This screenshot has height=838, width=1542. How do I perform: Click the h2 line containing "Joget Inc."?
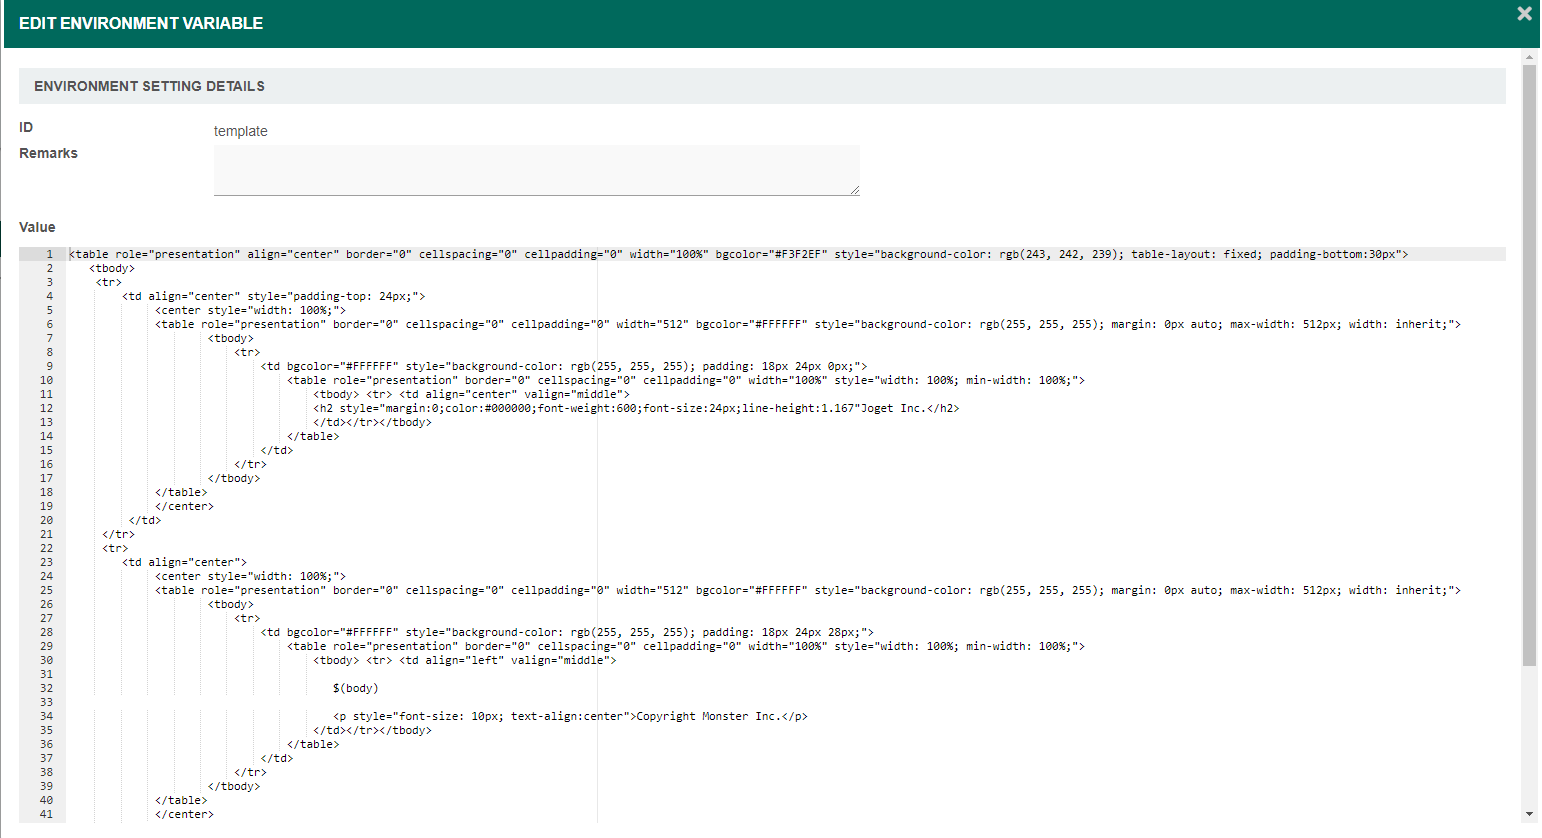tap(636, 408)
